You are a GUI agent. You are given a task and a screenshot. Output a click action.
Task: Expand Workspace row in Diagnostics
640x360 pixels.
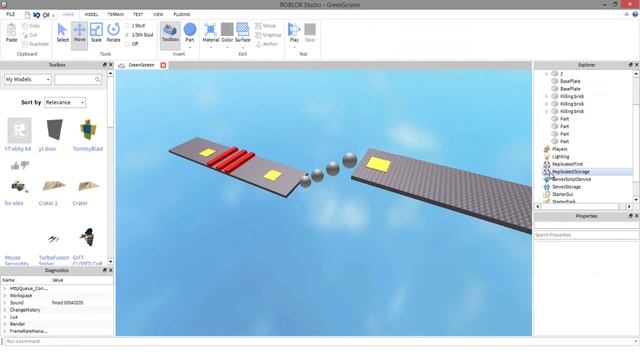coord(5,296)
